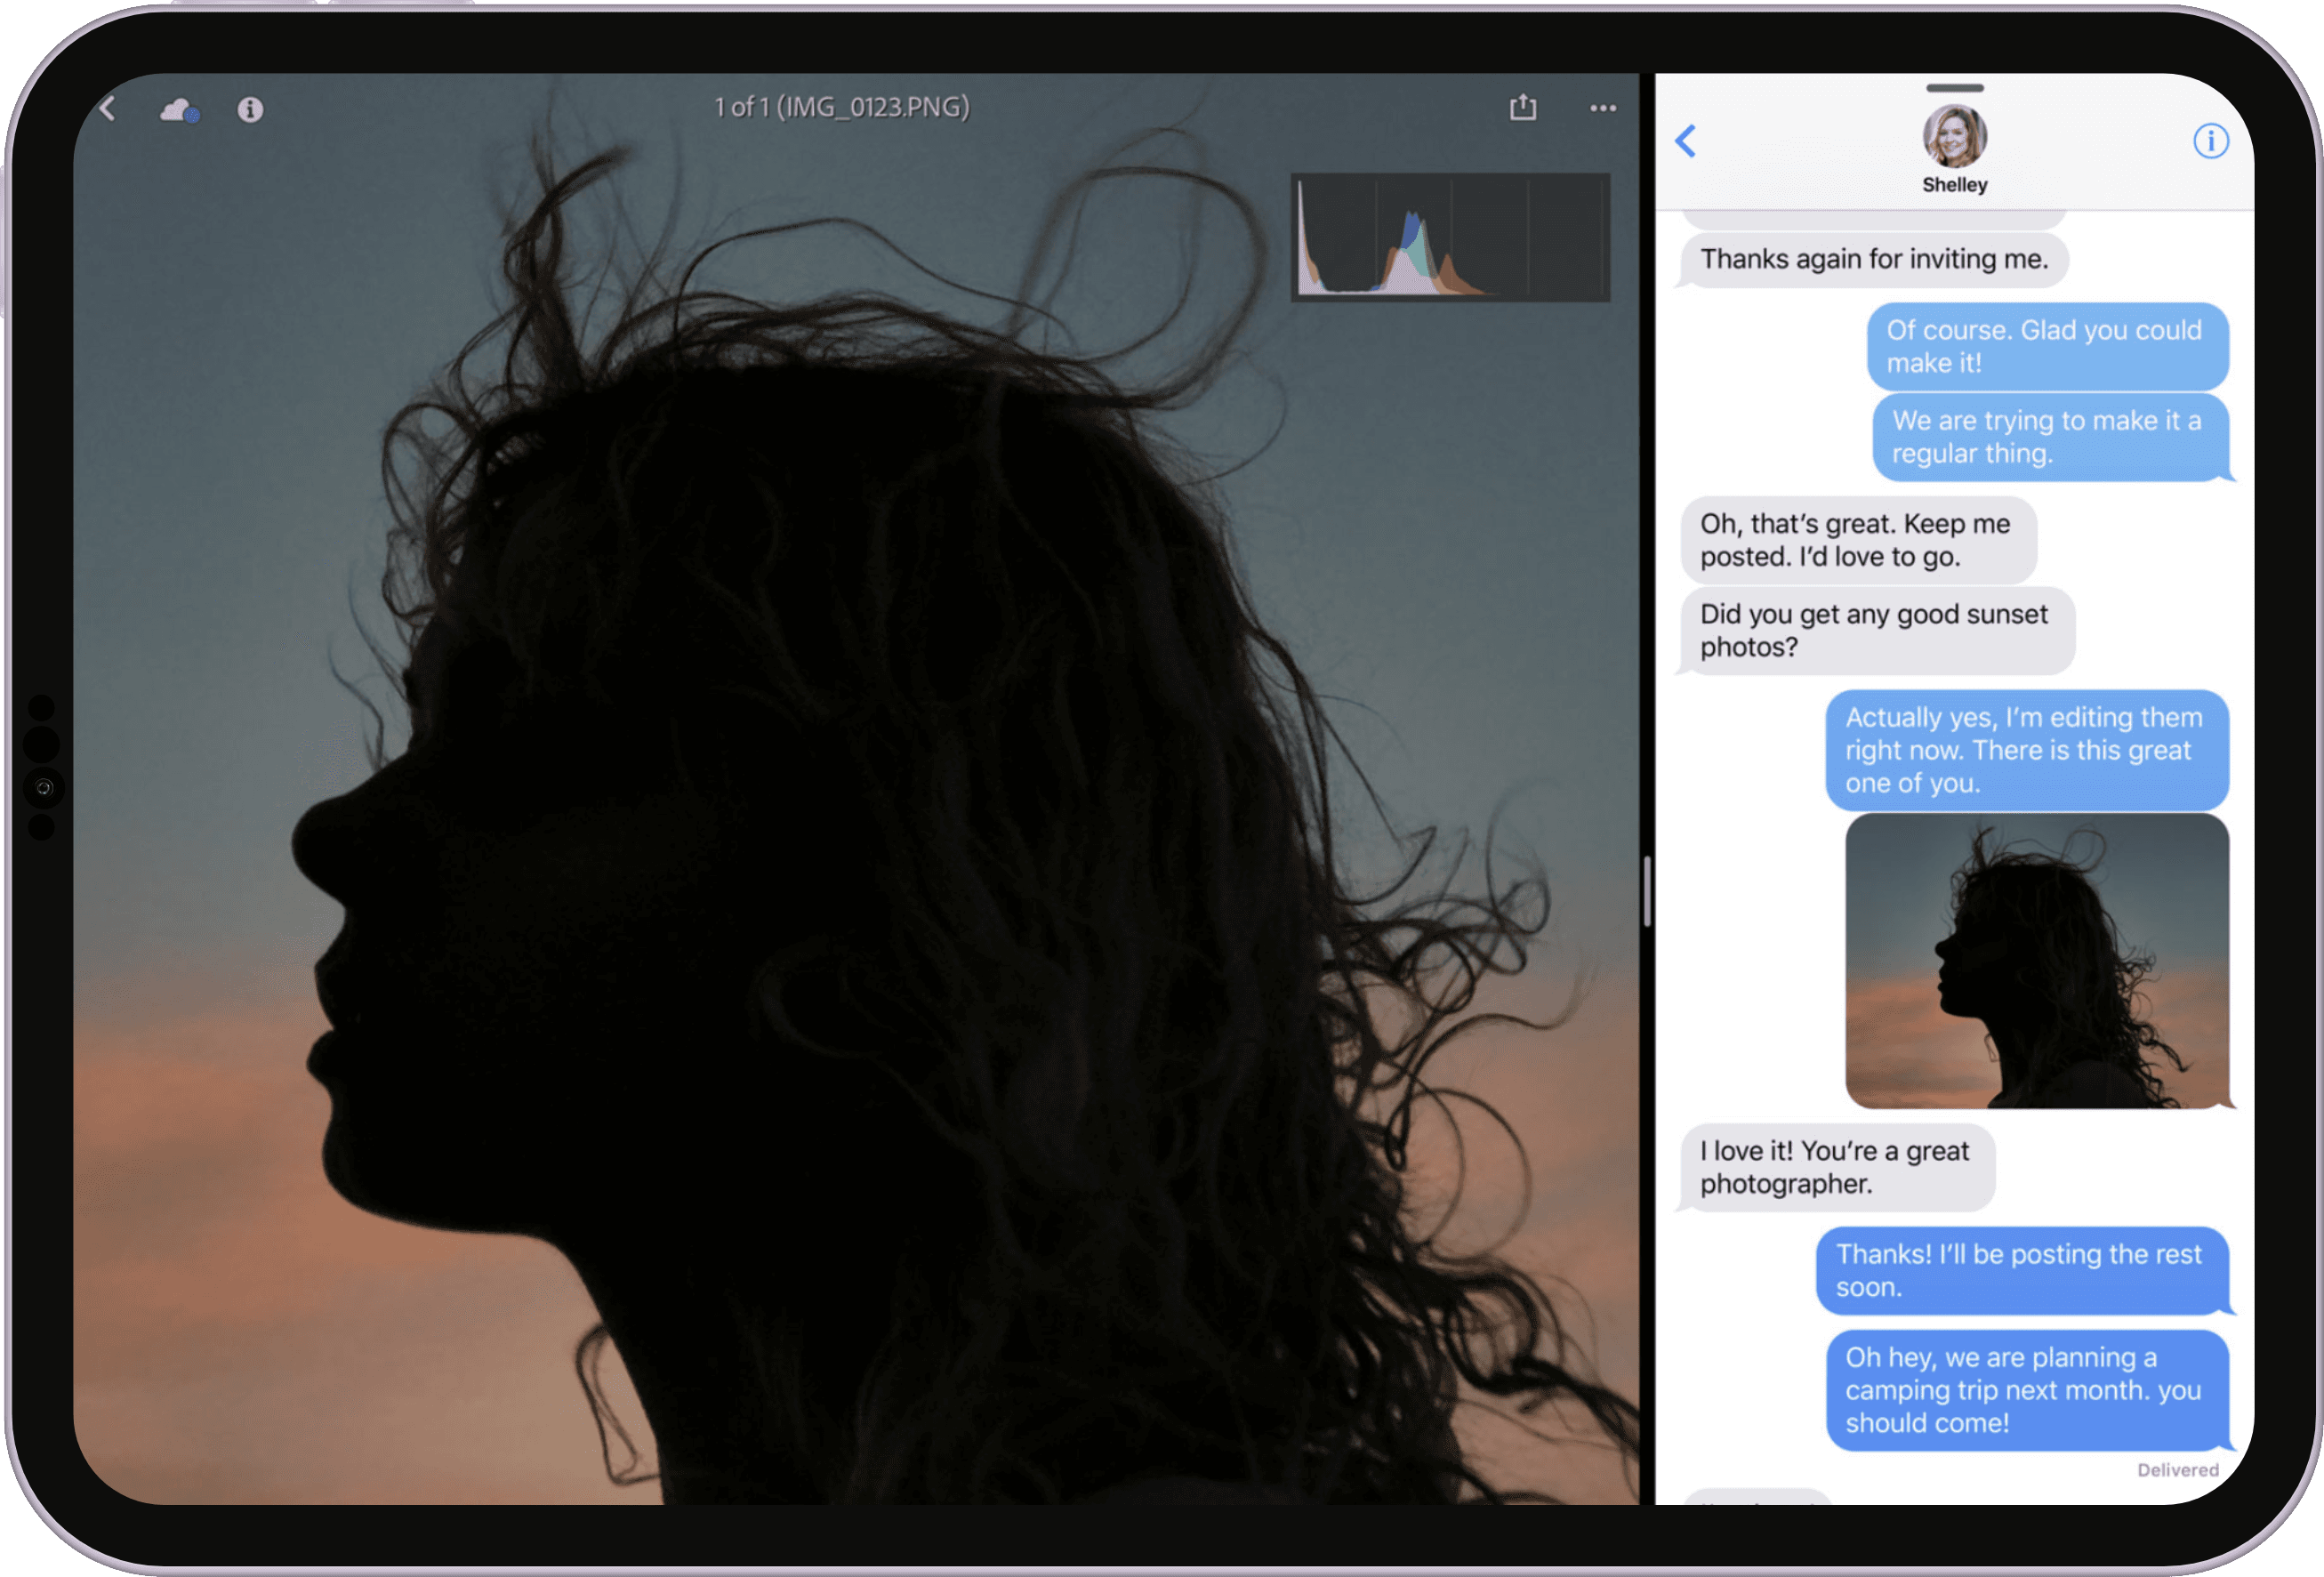
Task: Tap Shelley's contact name
Action: pos(1954,185)
